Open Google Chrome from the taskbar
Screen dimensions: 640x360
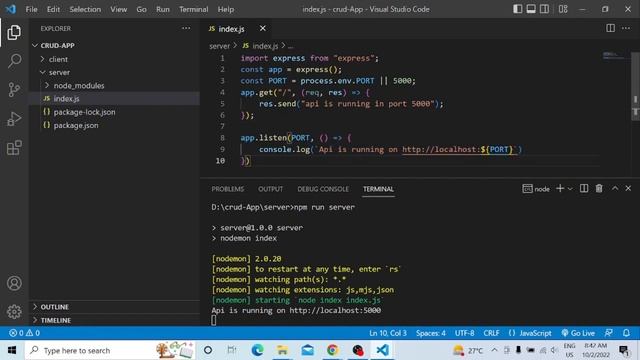tap(333, 350)
